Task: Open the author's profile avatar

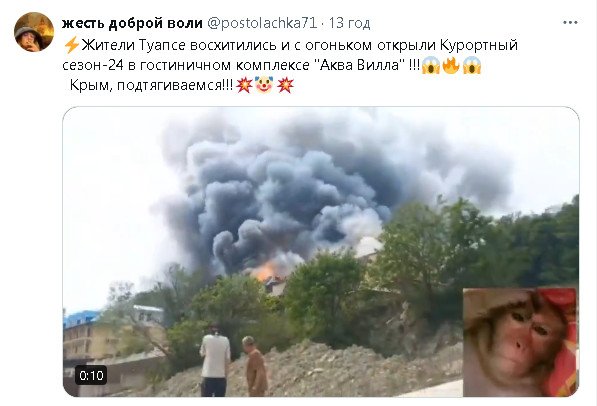Action: [34, 32]
